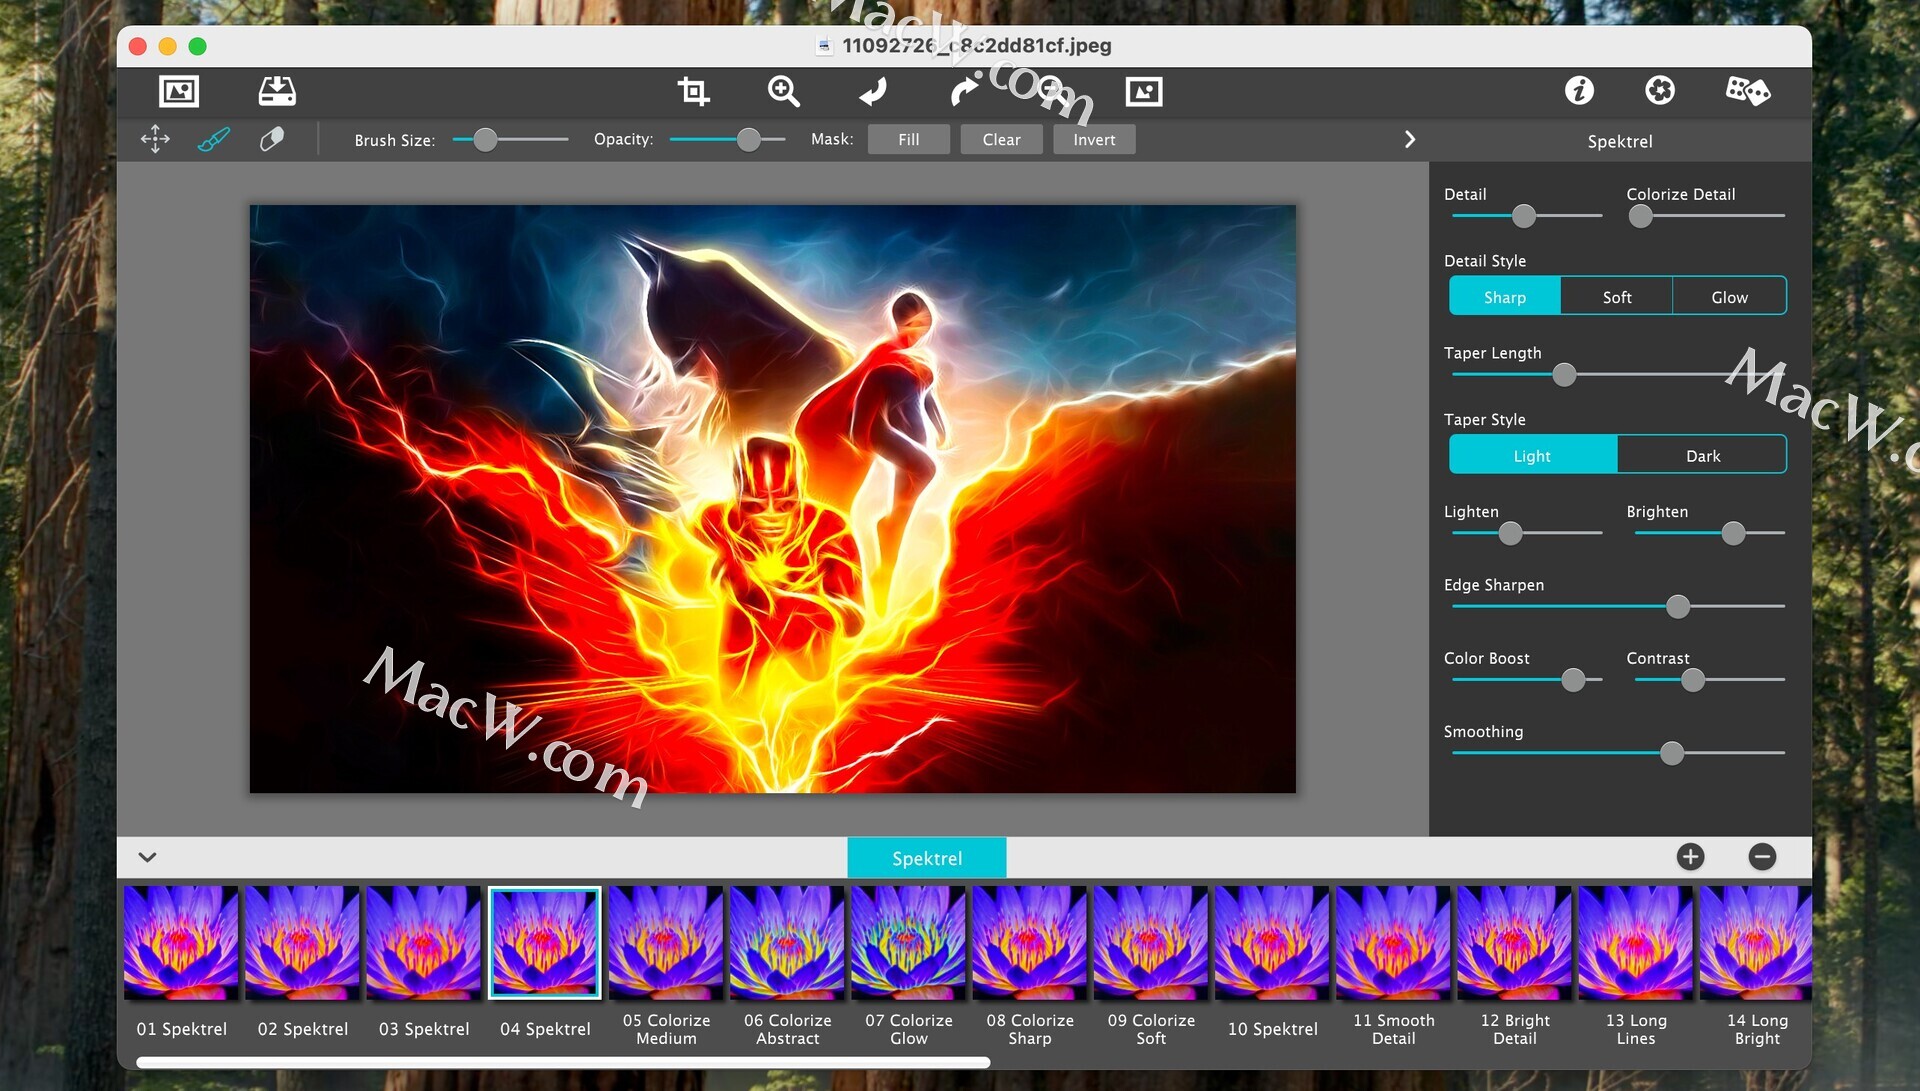The image size is (1920, 1091).
Task: Click the Clear mask button
Action: click(1001, 139)
